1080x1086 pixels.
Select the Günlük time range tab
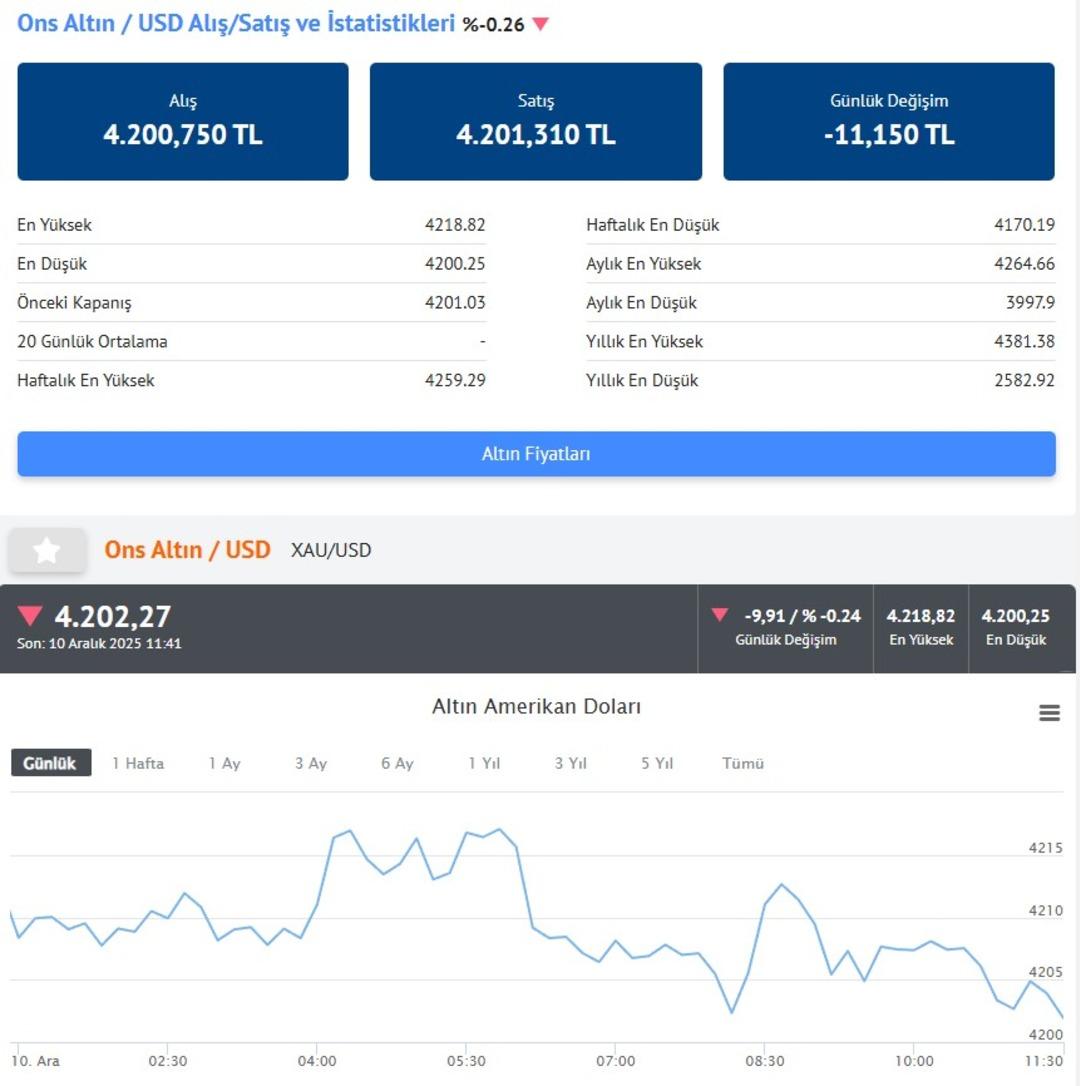pyautogui.click(x=50, y=763)
